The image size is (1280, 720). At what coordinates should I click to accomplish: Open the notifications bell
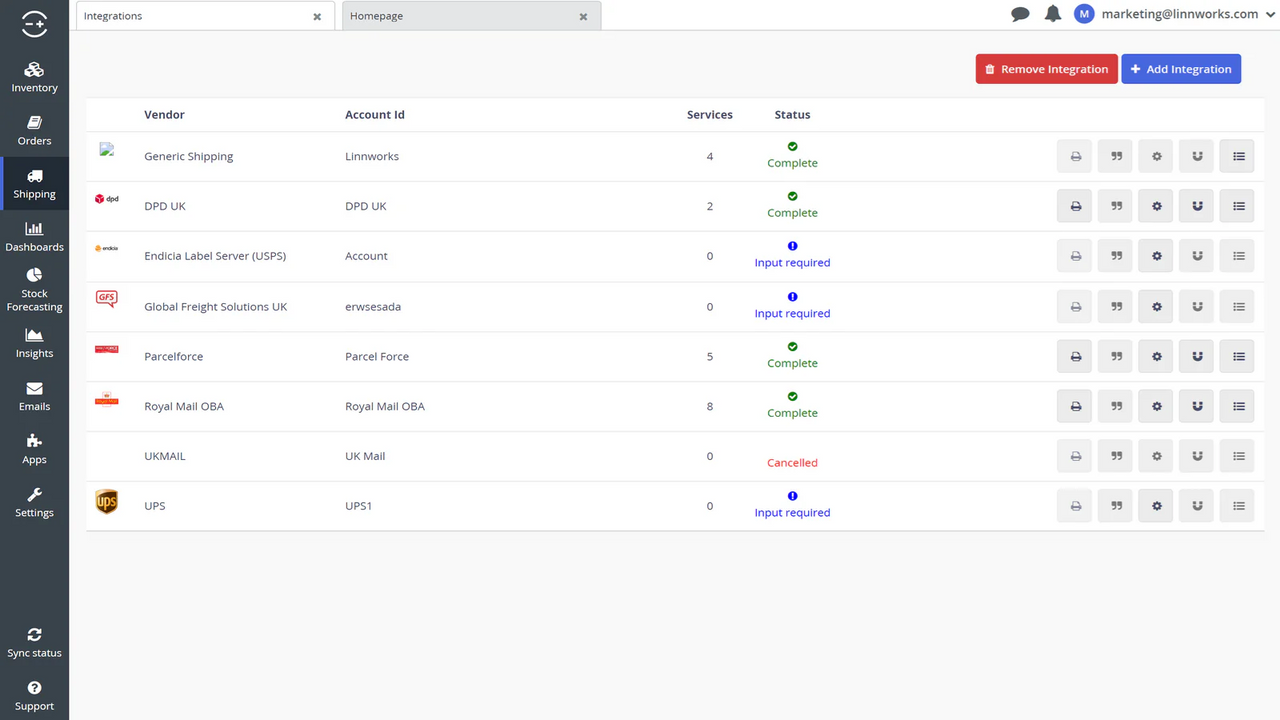[1052, 14]
